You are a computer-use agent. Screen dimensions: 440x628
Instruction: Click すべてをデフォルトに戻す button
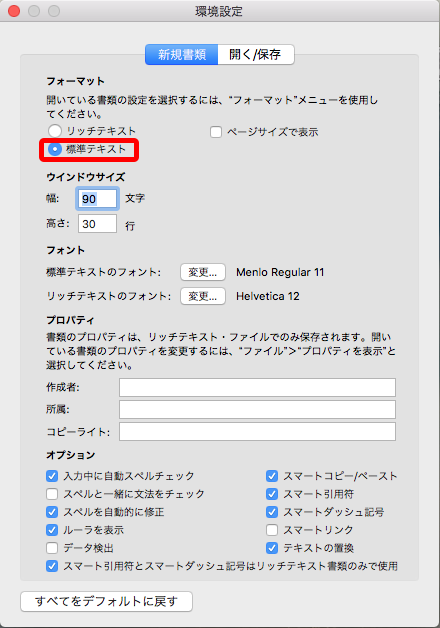click(106, 601)
